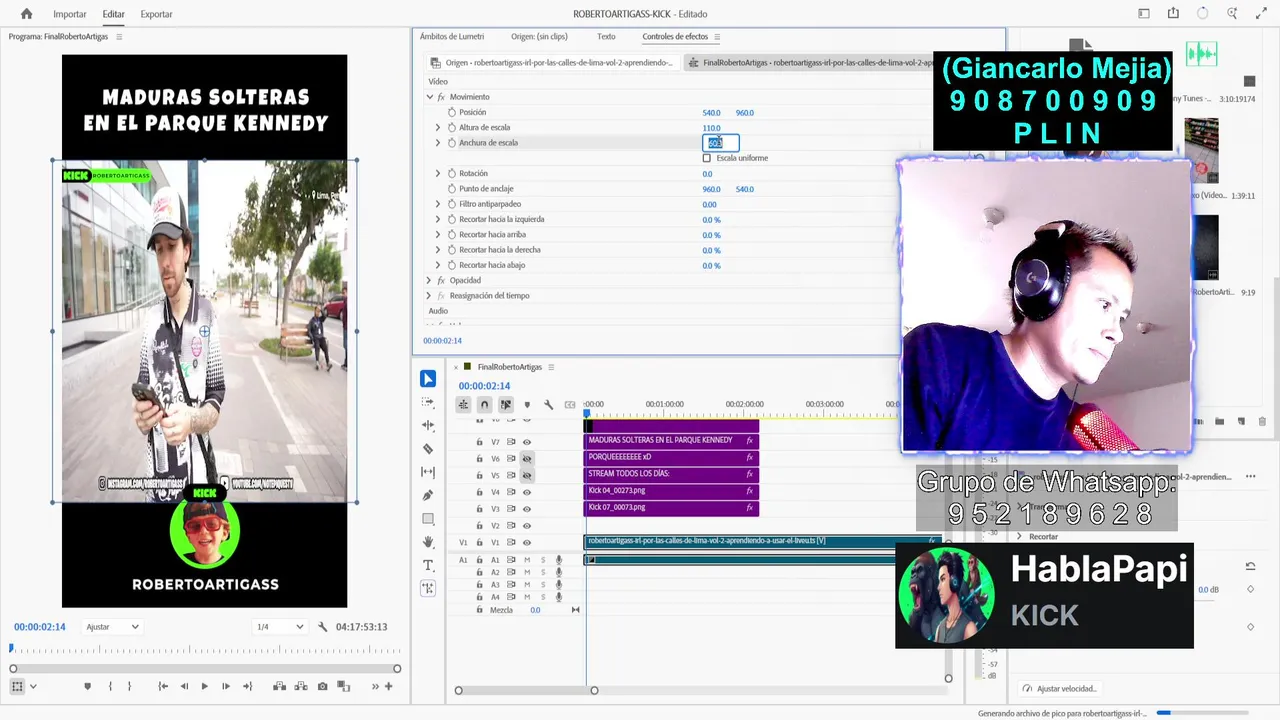Show hidden track V6
The height and width of the screenshot is (720, 1280).
tap(527, 459)
